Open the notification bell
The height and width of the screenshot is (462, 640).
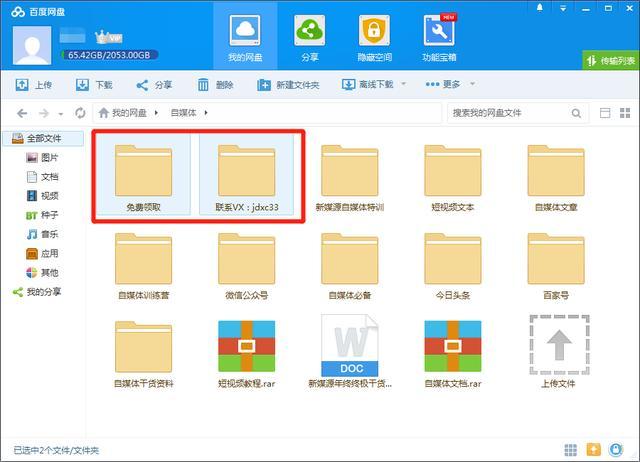click(540, 8)
